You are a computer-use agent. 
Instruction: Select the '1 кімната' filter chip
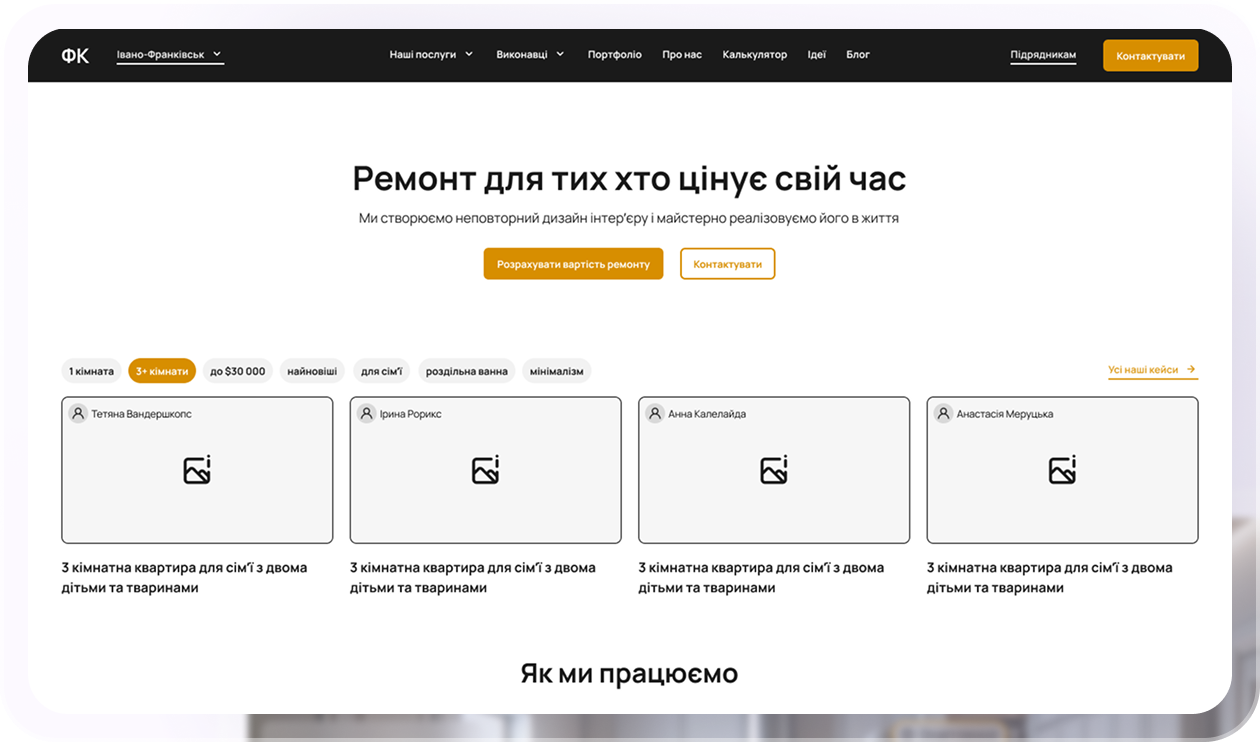click(x=92, y=371)
